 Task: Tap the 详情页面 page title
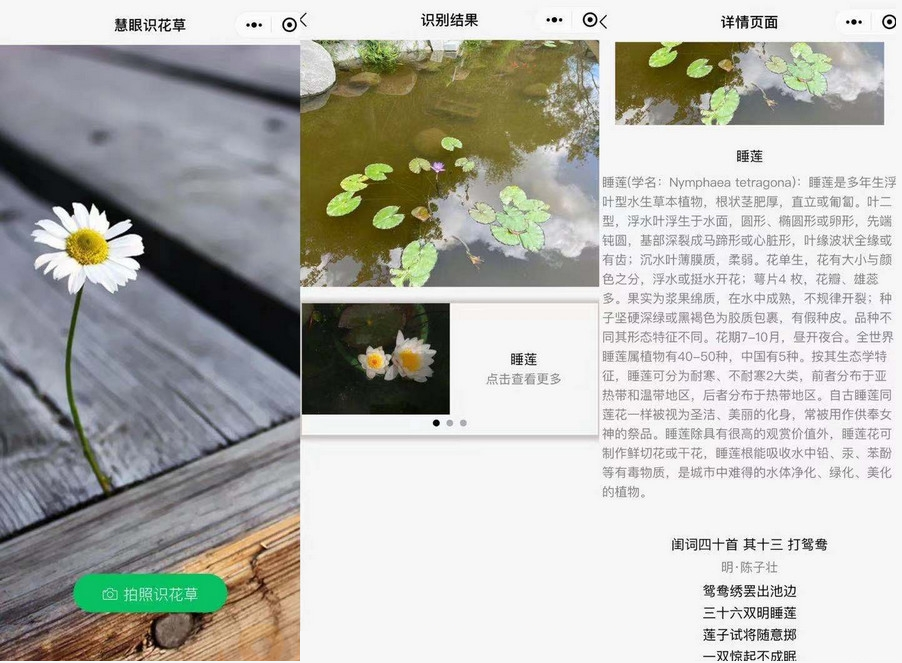[750, 22]
